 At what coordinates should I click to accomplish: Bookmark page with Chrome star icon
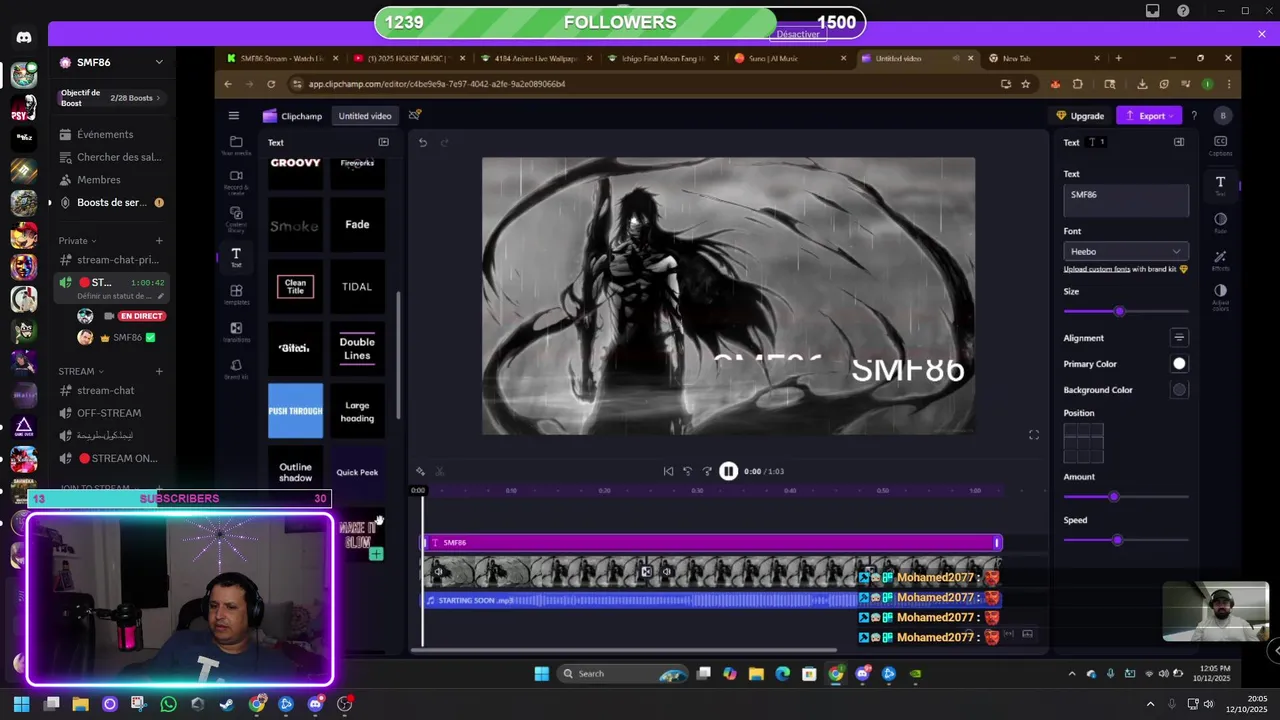(1025, 84)
